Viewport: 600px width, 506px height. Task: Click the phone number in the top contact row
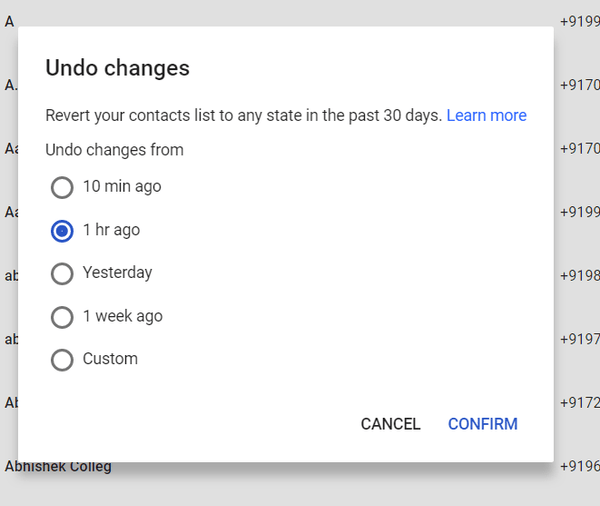pos(579,21)
